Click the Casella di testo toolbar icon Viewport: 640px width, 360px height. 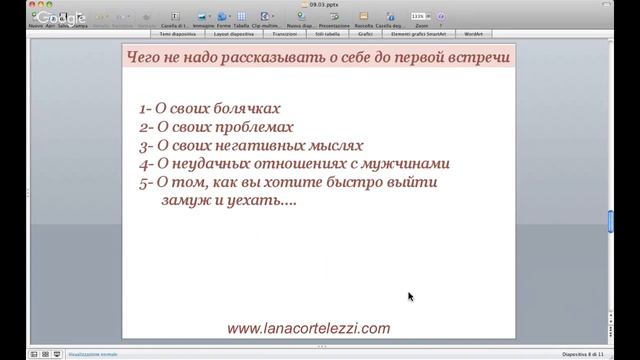175,16
